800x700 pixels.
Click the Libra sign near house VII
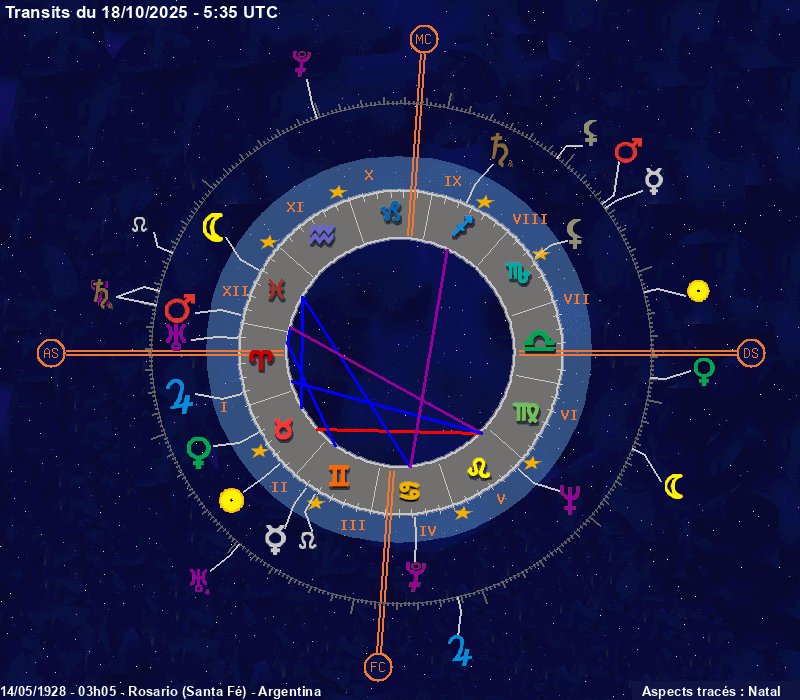tap(540, 342)
